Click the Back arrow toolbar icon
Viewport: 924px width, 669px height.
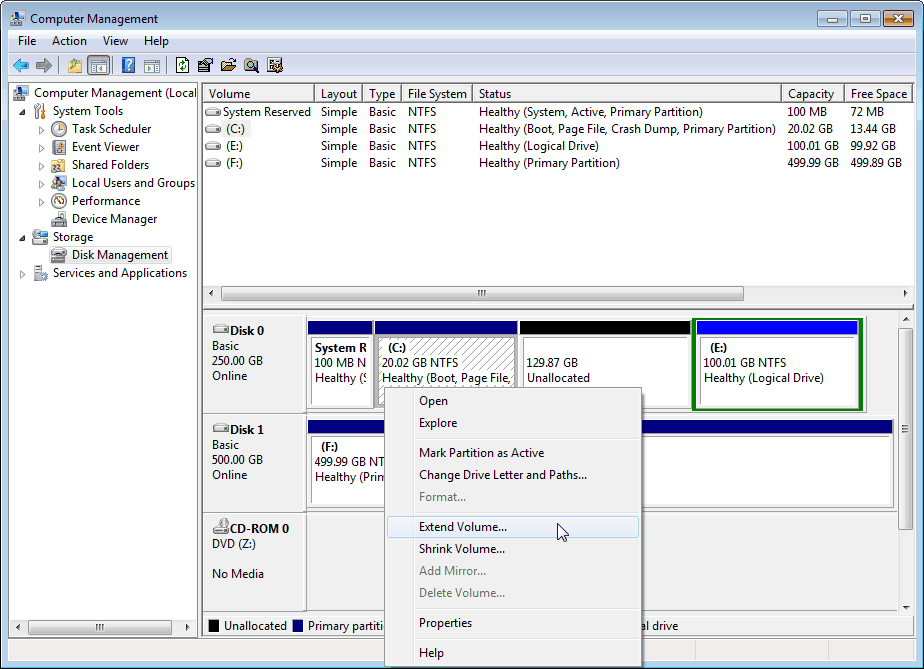pyautogui.click(x=21, y=65)
